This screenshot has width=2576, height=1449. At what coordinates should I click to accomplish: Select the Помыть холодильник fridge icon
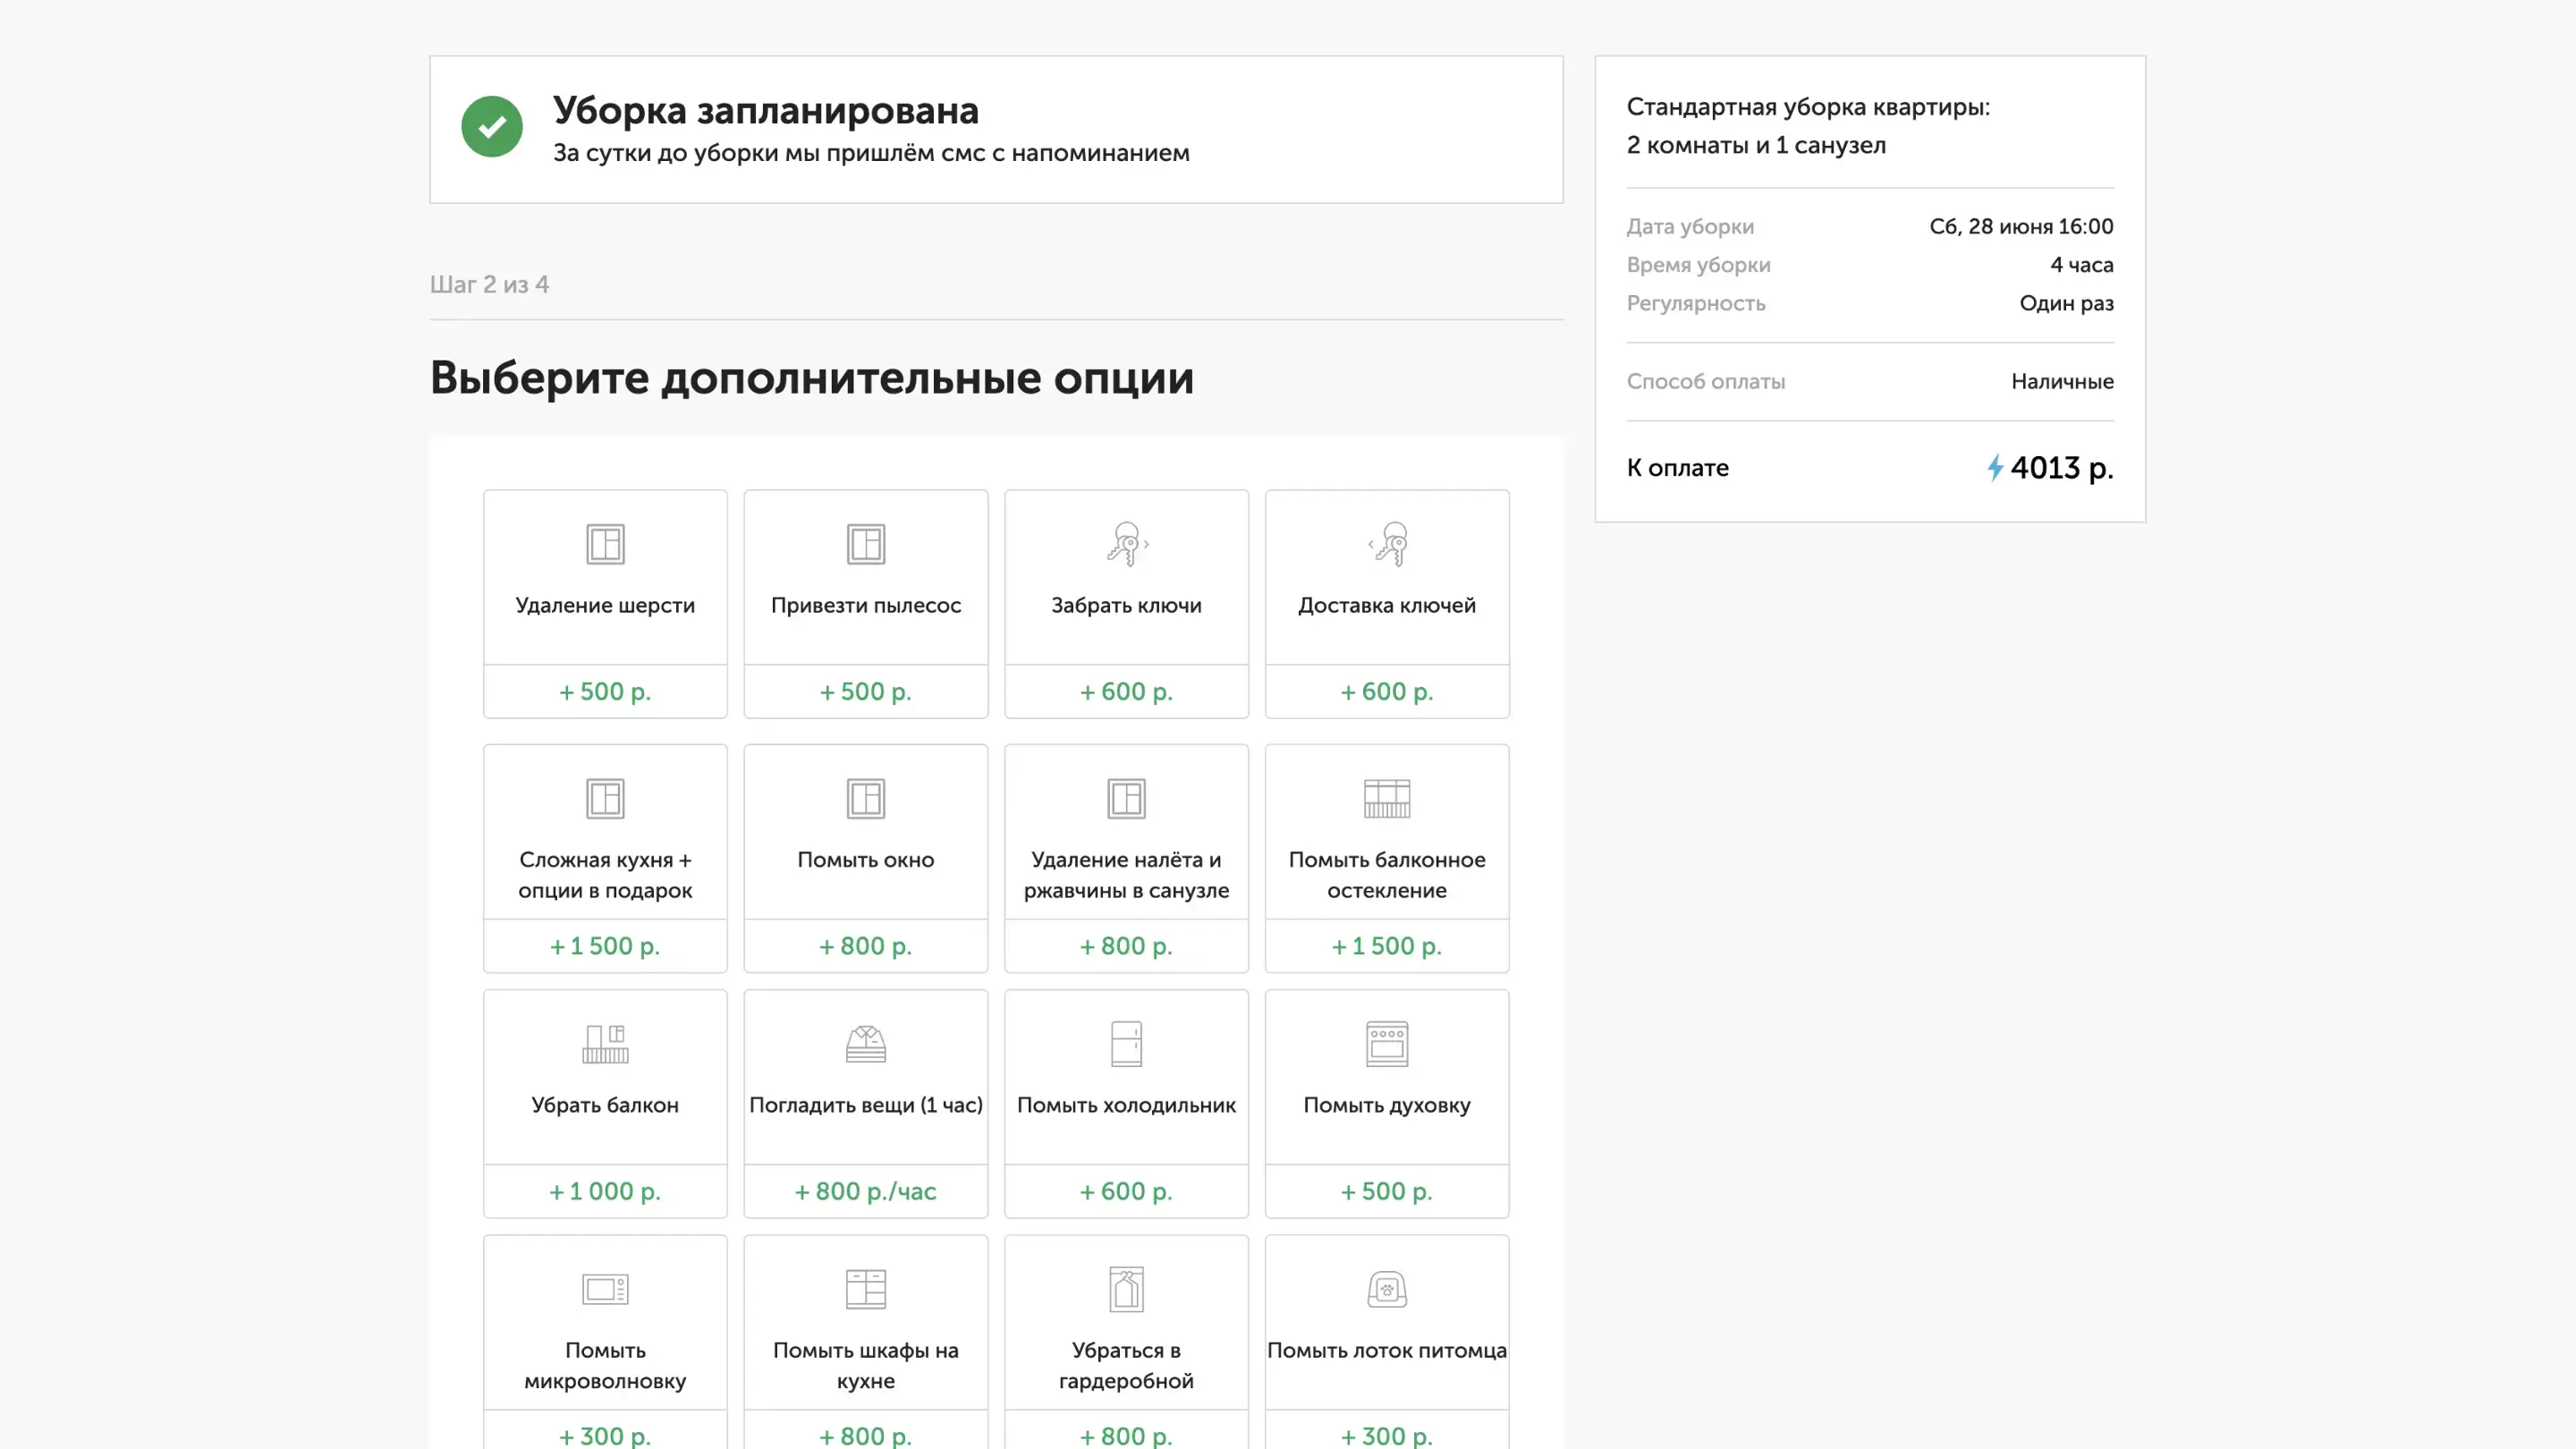pyautogui.click(x=1126, y=1043)
